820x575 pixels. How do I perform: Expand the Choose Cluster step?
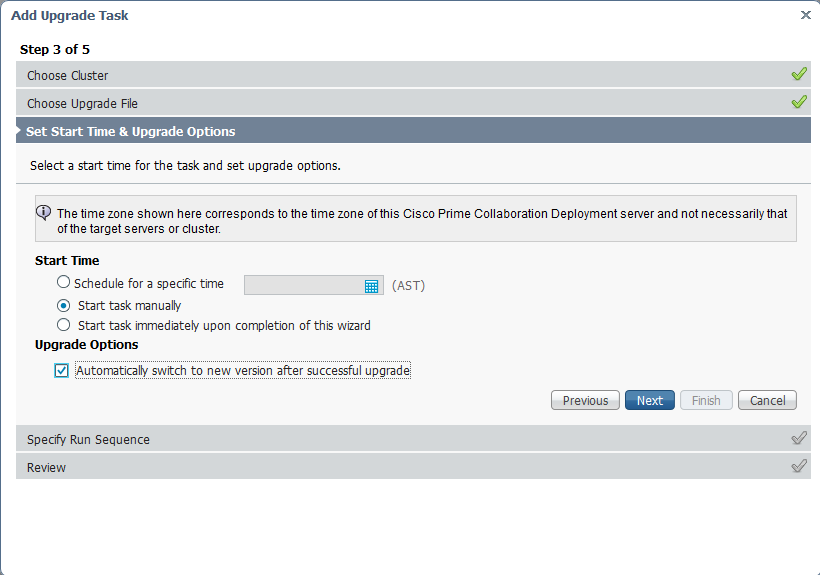tap(68, 75)
